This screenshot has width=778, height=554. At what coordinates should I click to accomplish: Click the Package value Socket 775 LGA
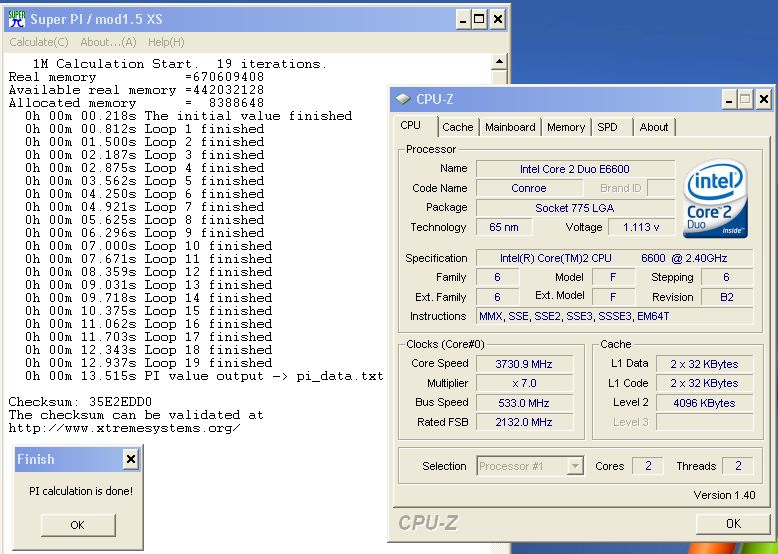pyautogui.click(x=575, y=208)
